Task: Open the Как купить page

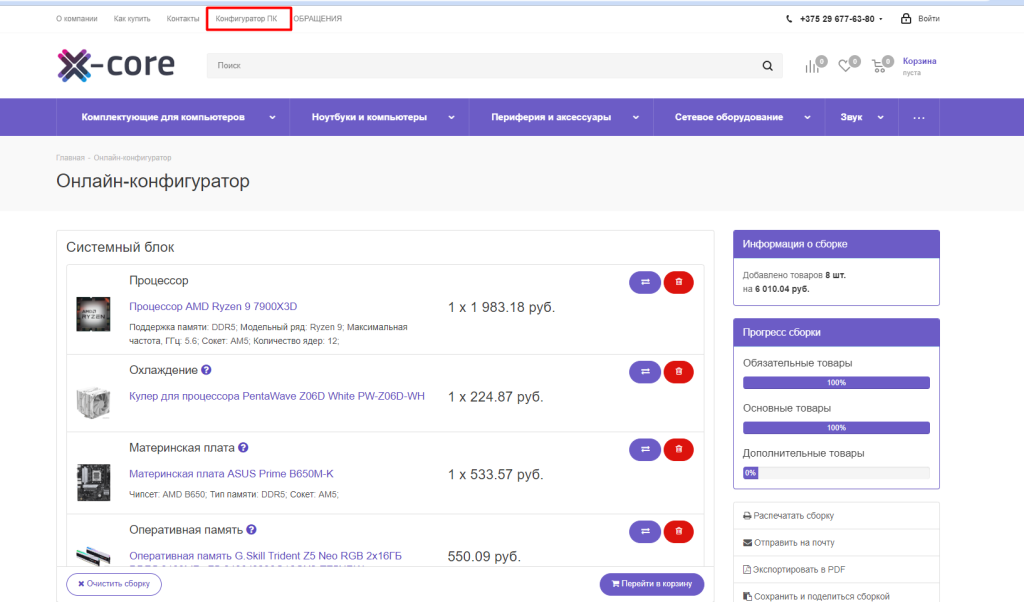Action: [132, 19]
